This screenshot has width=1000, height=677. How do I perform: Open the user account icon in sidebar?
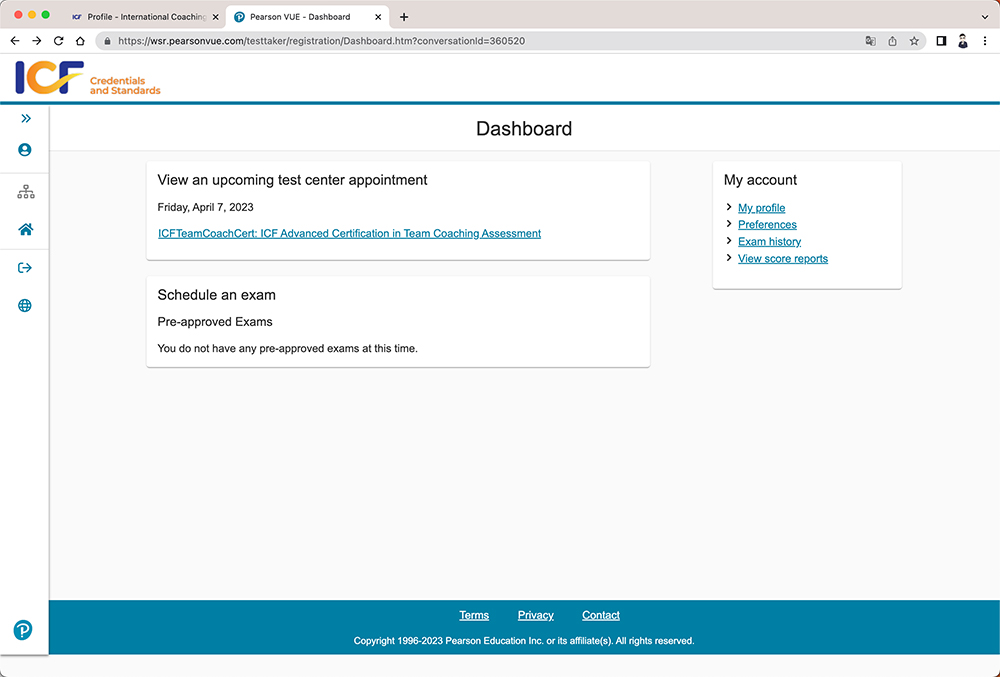coord(25,150)
